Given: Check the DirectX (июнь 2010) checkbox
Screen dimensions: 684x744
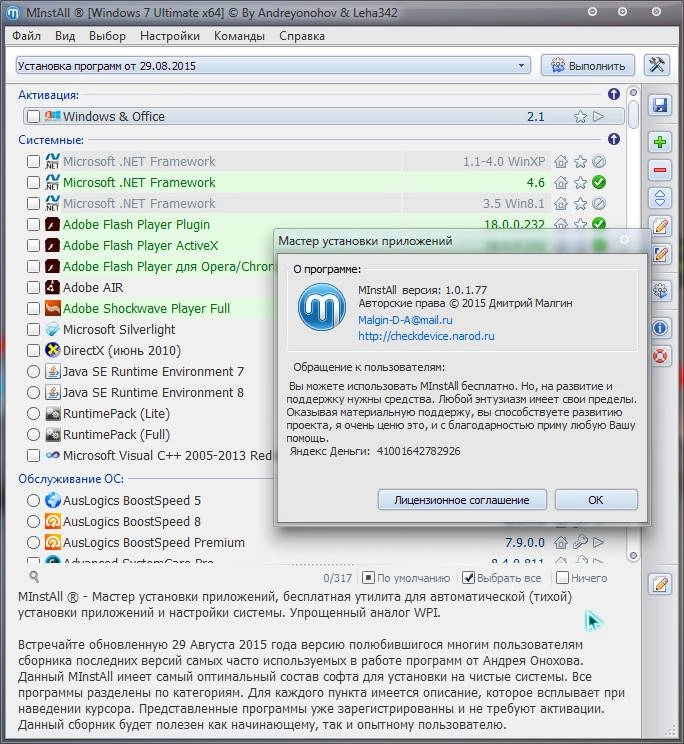Looking at the screenshot, I should point(33,351).
